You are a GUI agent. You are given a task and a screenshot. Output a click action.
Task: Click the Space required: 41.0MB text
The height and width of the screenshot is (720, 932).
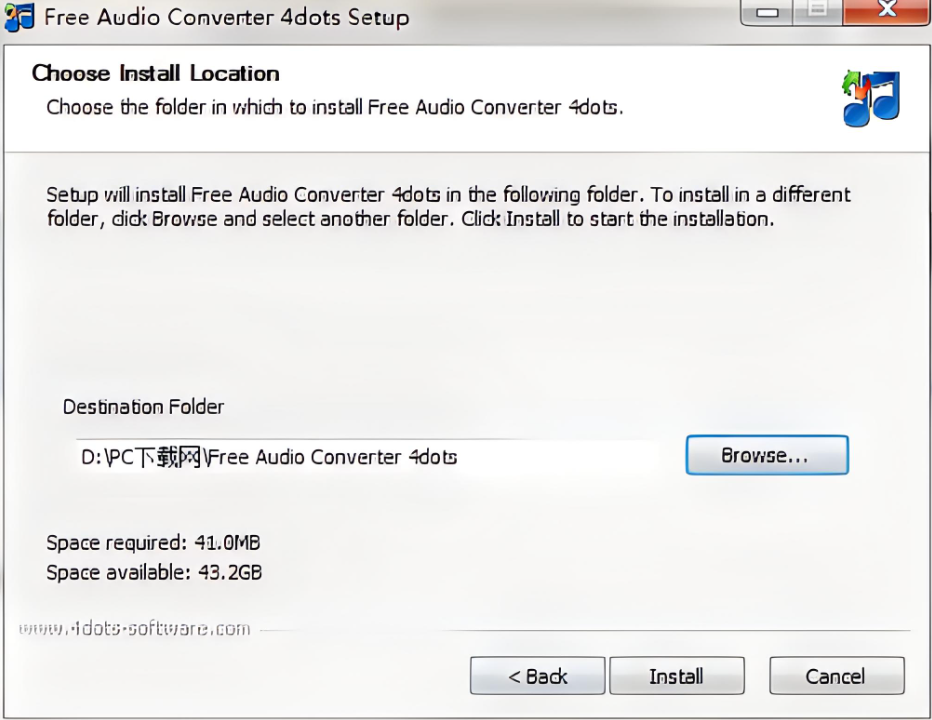tap(153, 542)
